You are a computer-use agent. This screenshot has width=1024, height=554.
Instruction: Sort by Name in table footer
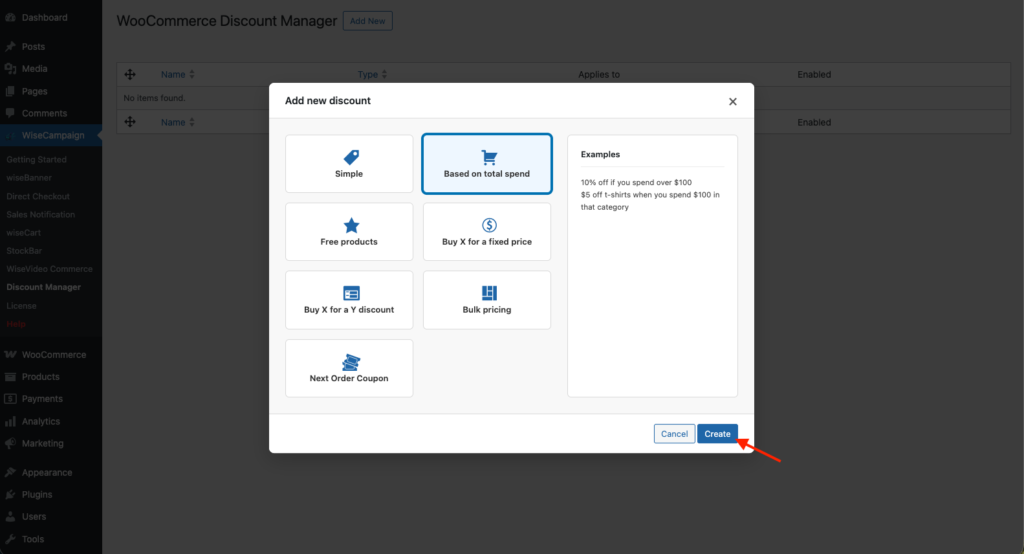[178, 122]
